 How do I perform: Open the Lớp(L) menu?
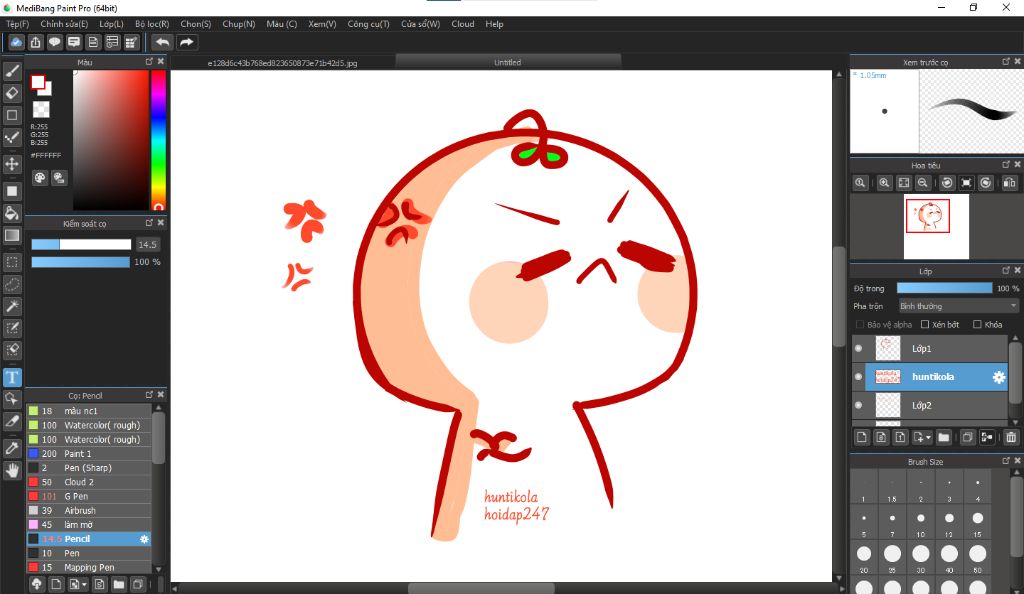point(111,24)
